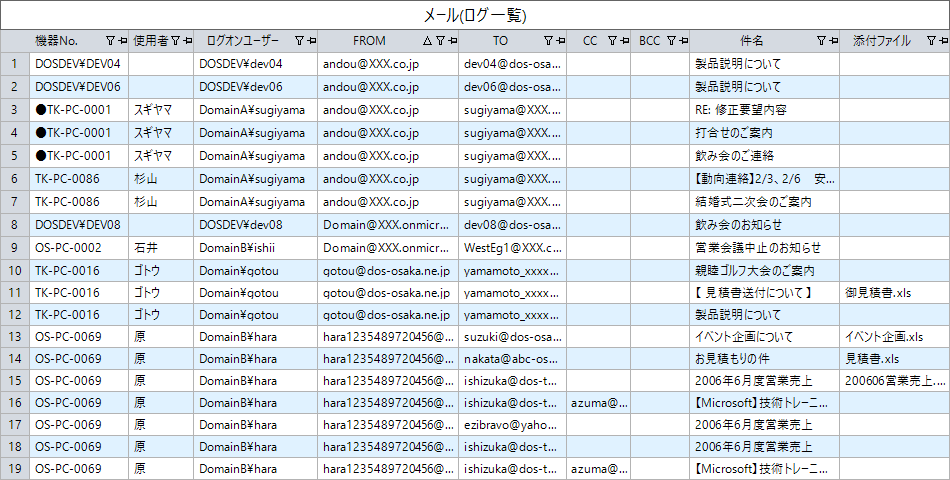Select row 8 via its row number header

point(15,225)
